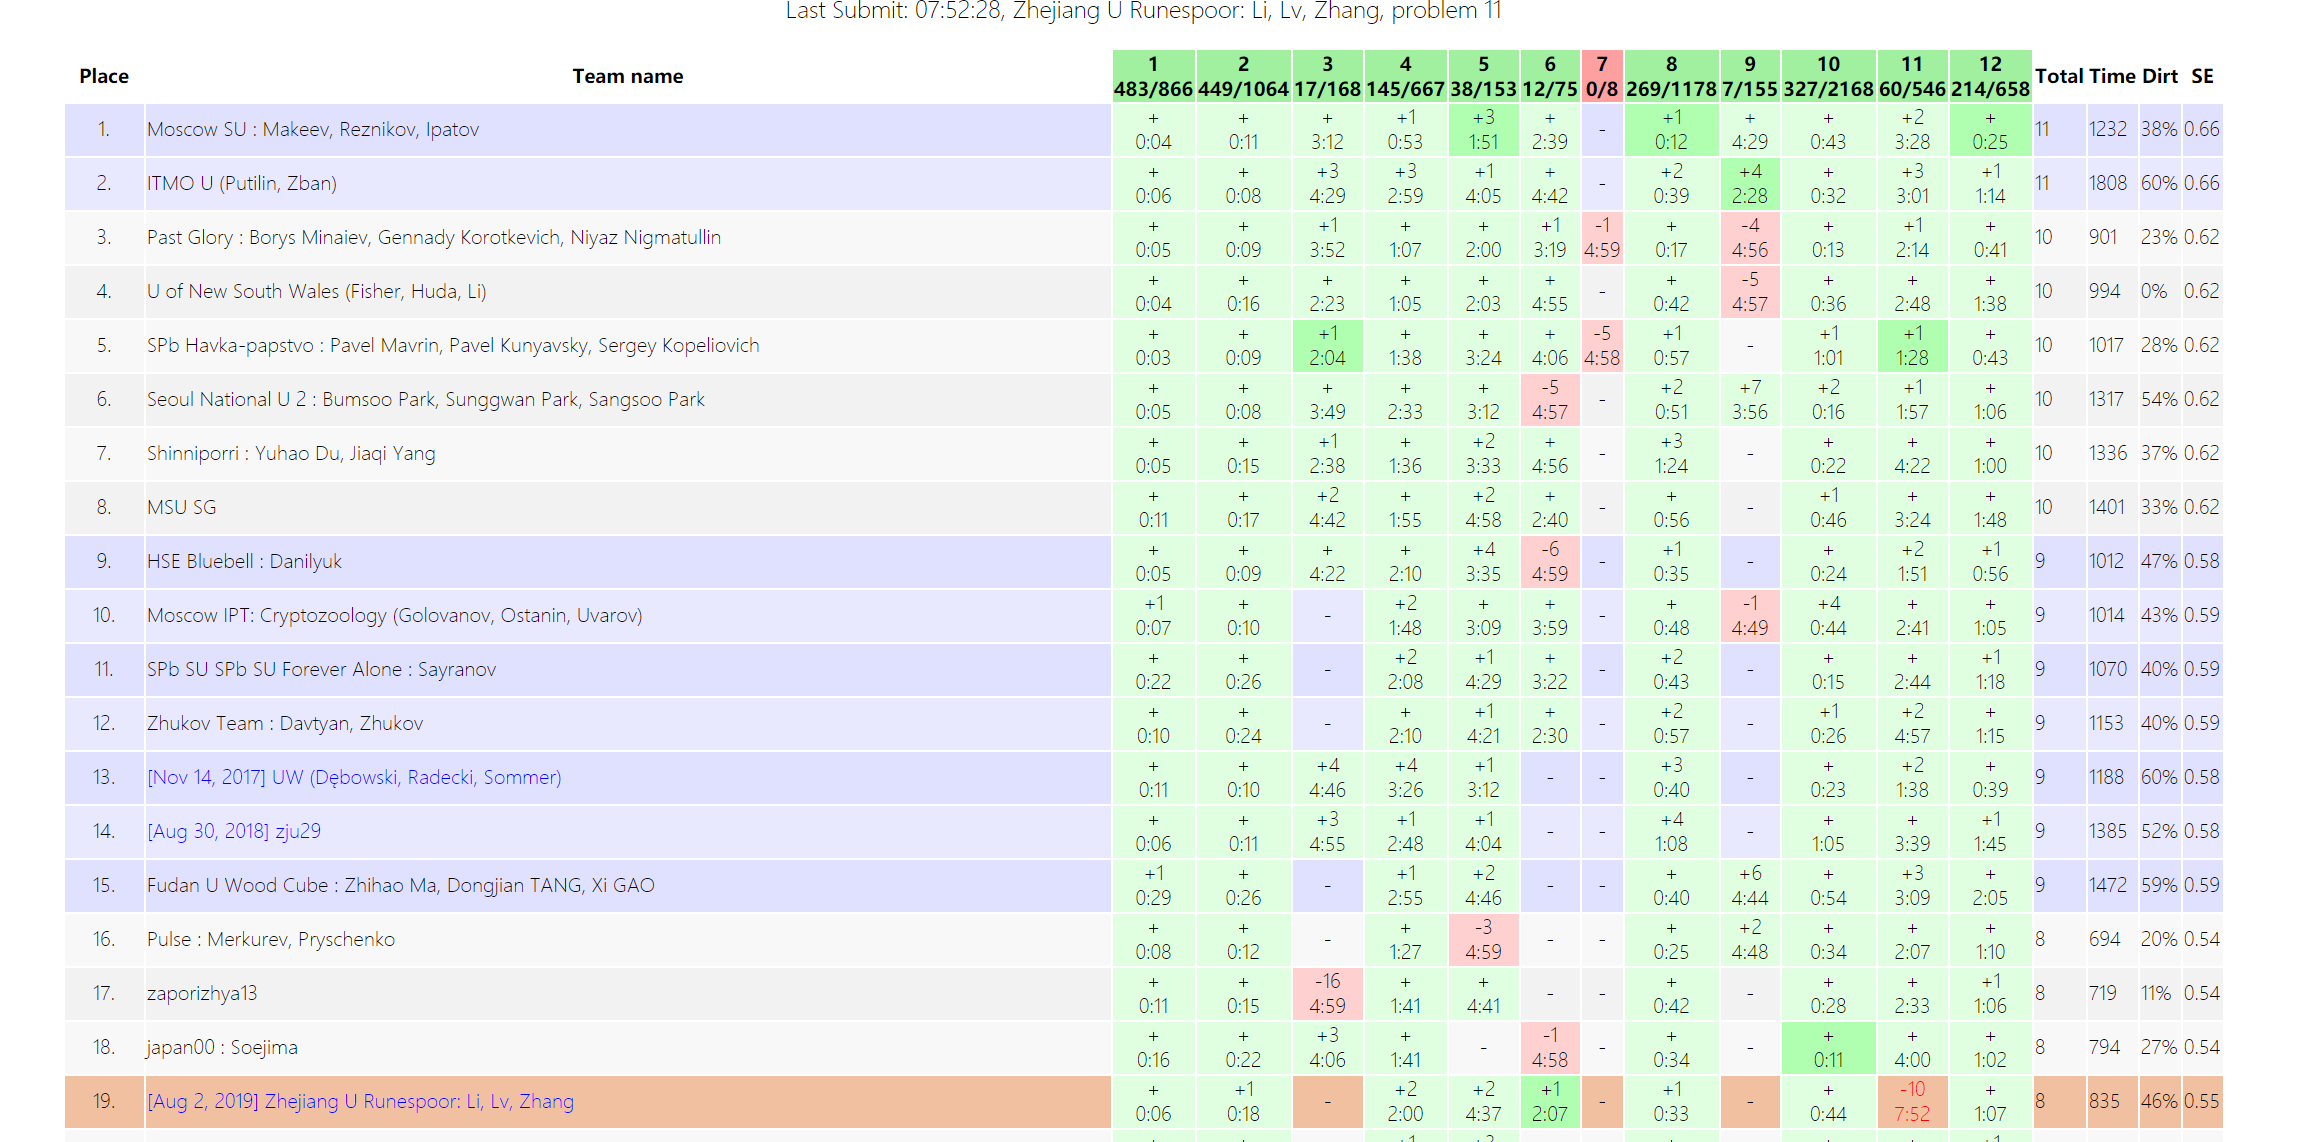The image size is (2317, 1142).
Task: Click the UW Dębowski, Radecki, Sommer team link
Action: (x=354, y=777)
